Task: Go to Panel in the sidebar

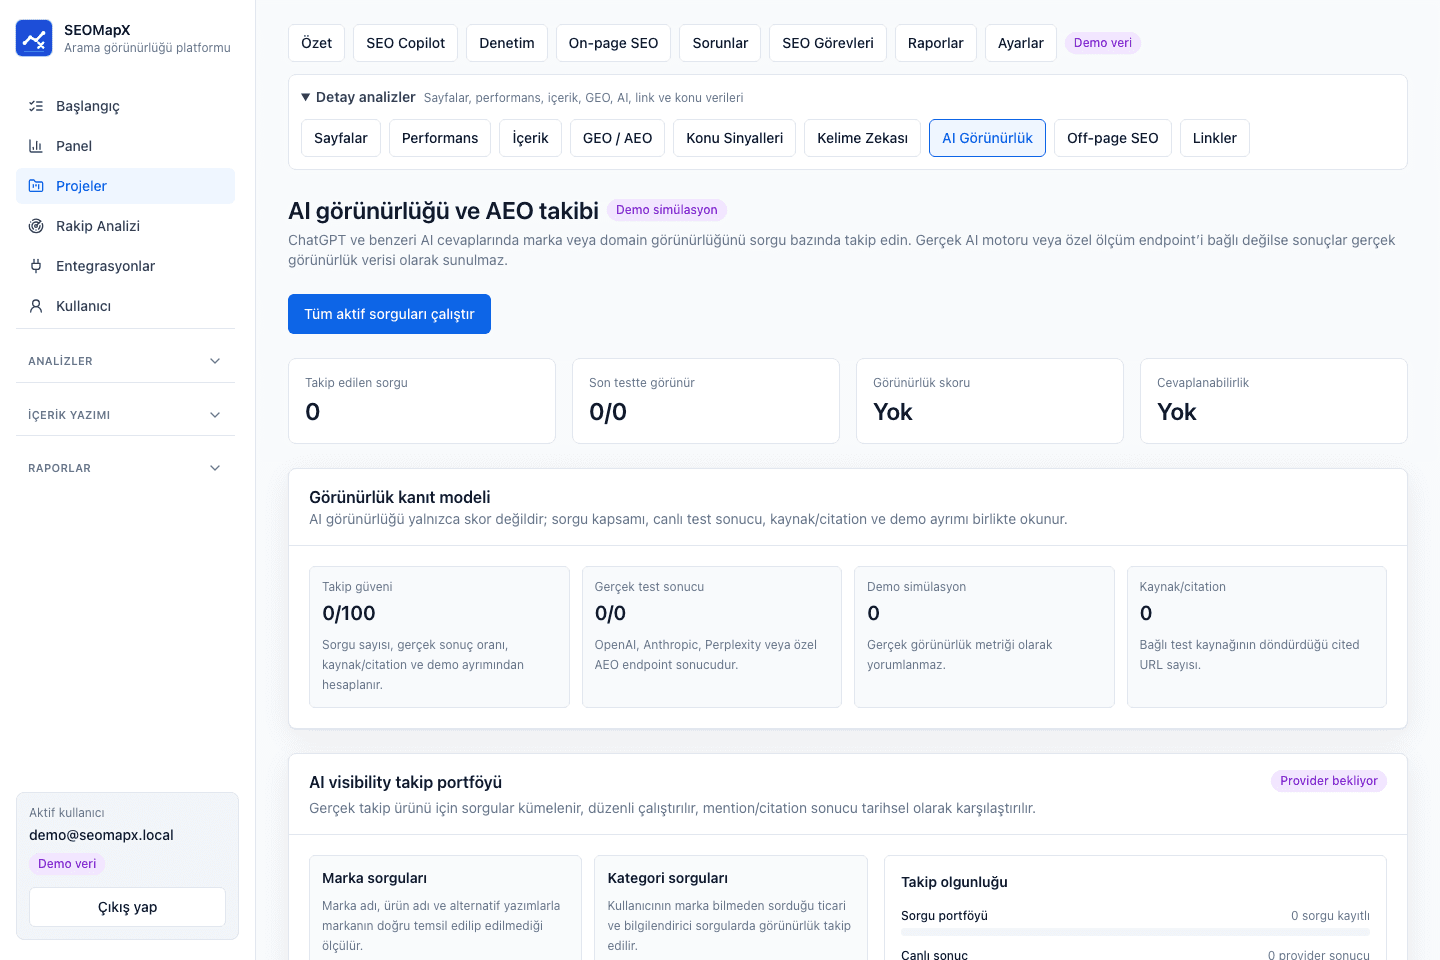Action: tap(125, 146)
